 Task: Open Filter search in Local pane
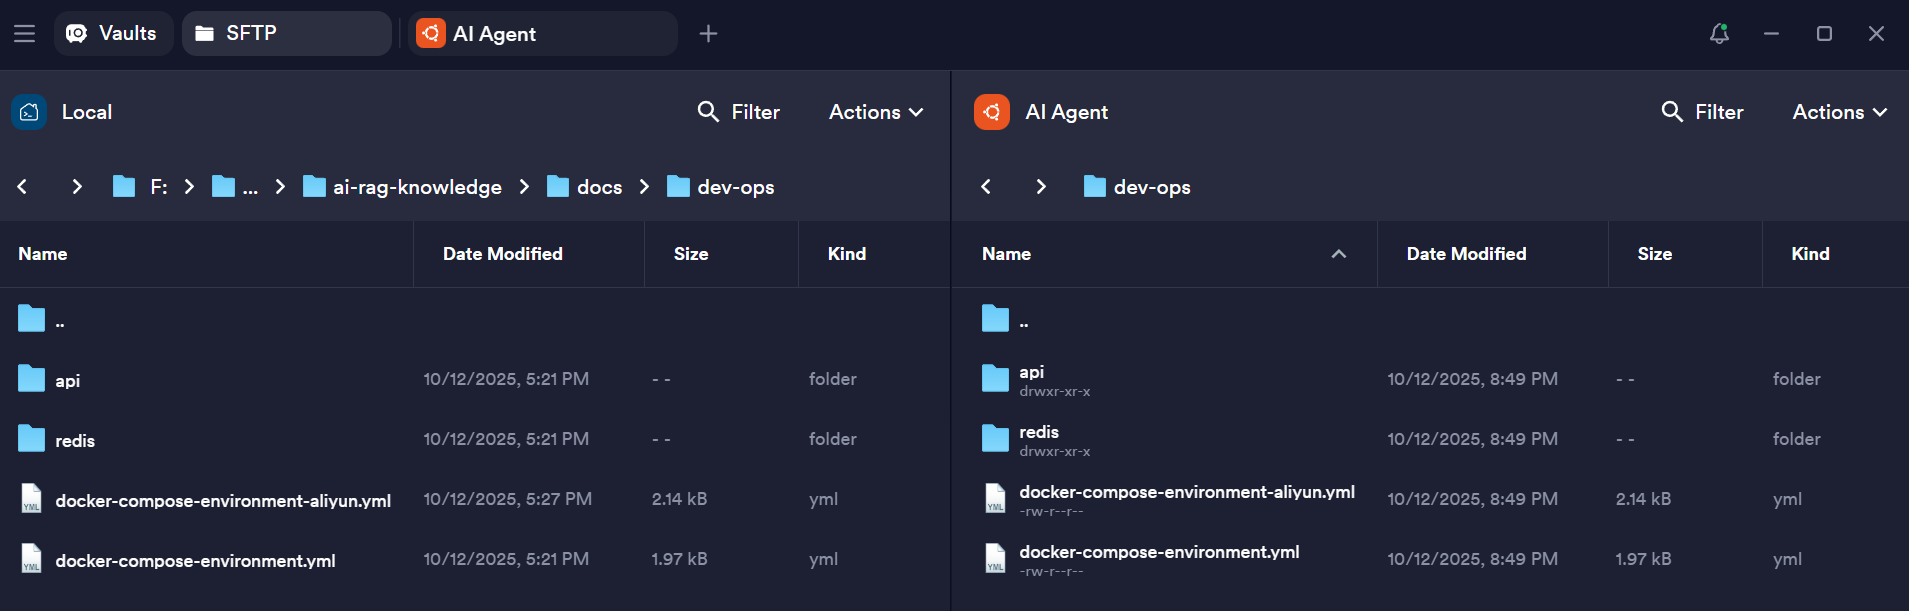738,112
